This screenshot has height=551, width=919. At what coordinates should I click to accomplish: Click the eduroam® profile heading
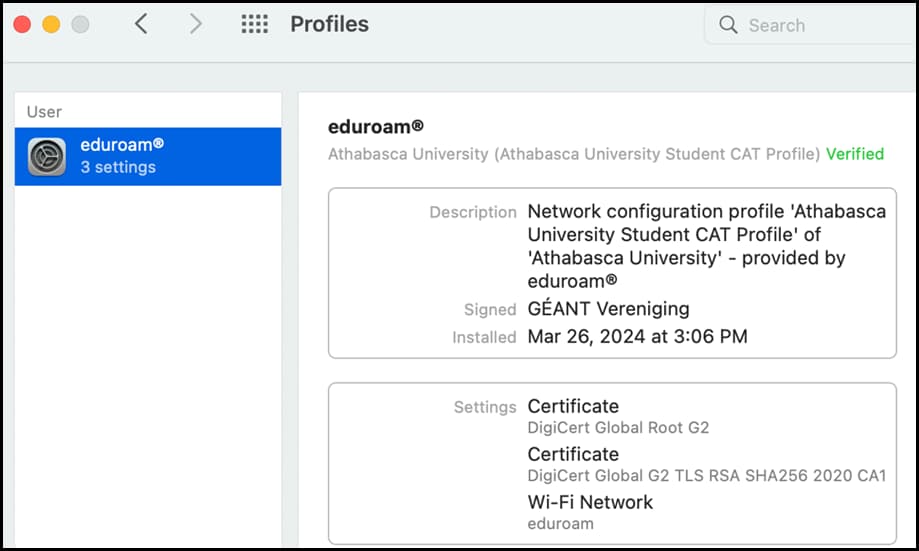[x=376, y=127]
